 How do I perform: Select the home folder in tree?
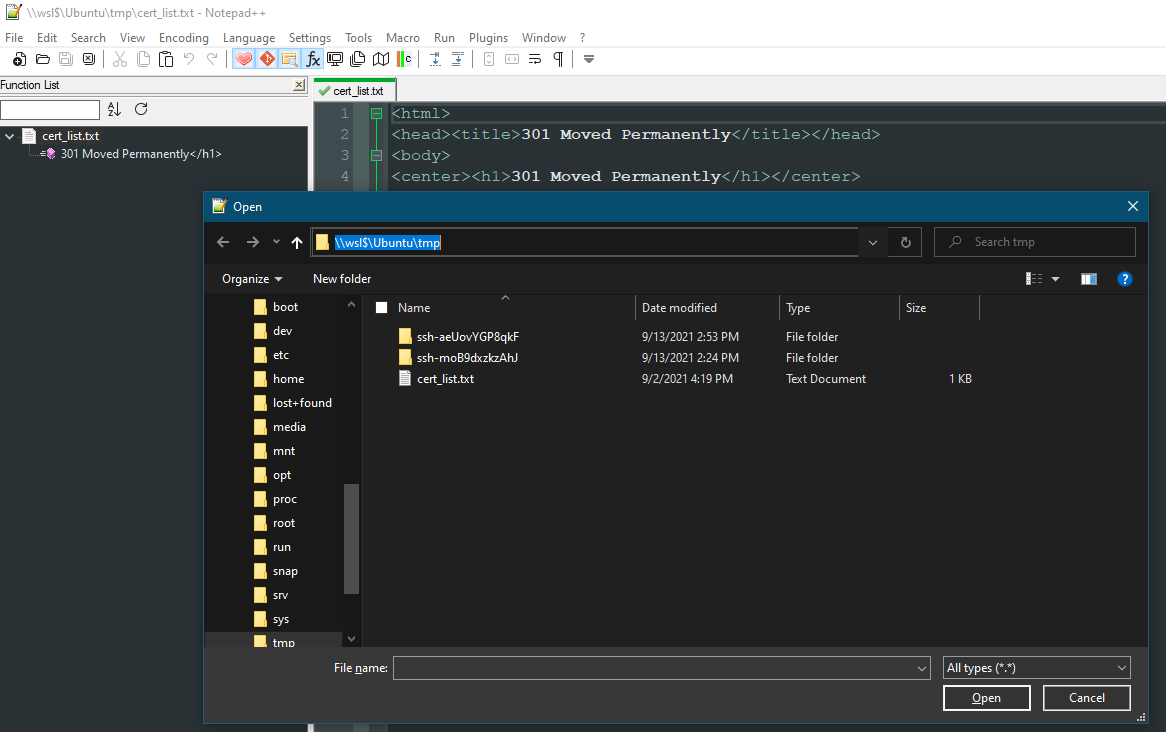tap(288, 379)
